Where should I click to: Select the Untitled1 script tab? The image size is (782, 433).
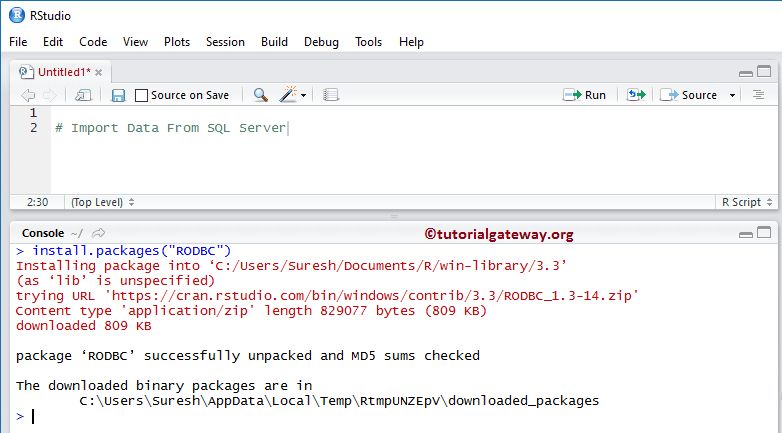coord(64,72)
